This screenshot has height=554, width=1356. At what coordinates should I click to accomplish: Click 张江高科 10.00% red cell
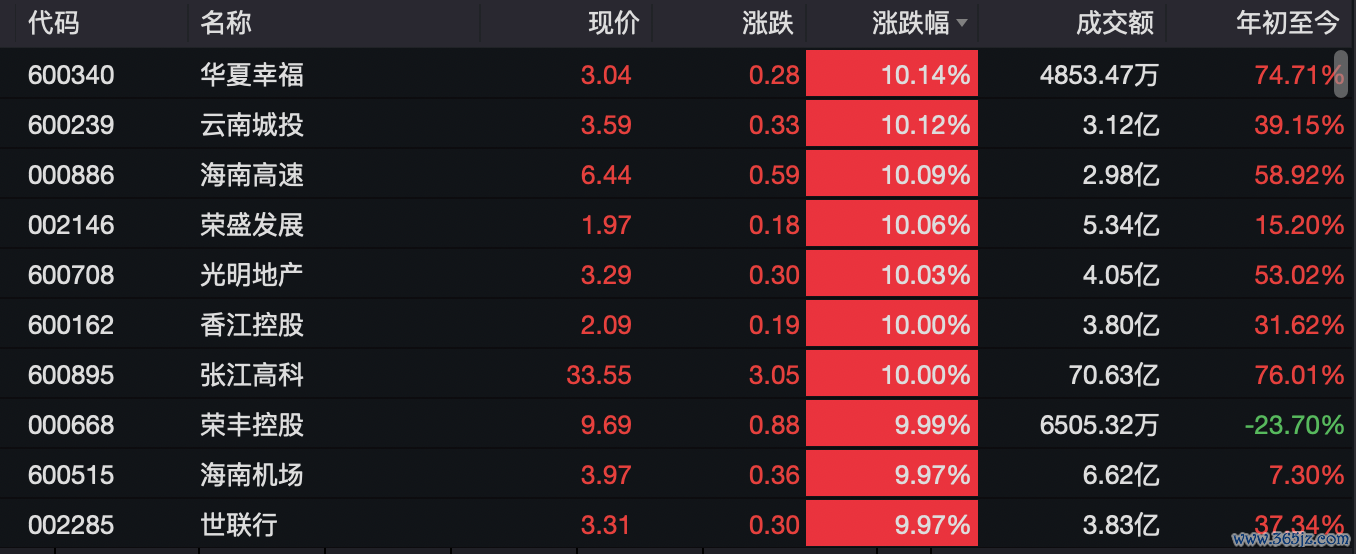(892, 375)
